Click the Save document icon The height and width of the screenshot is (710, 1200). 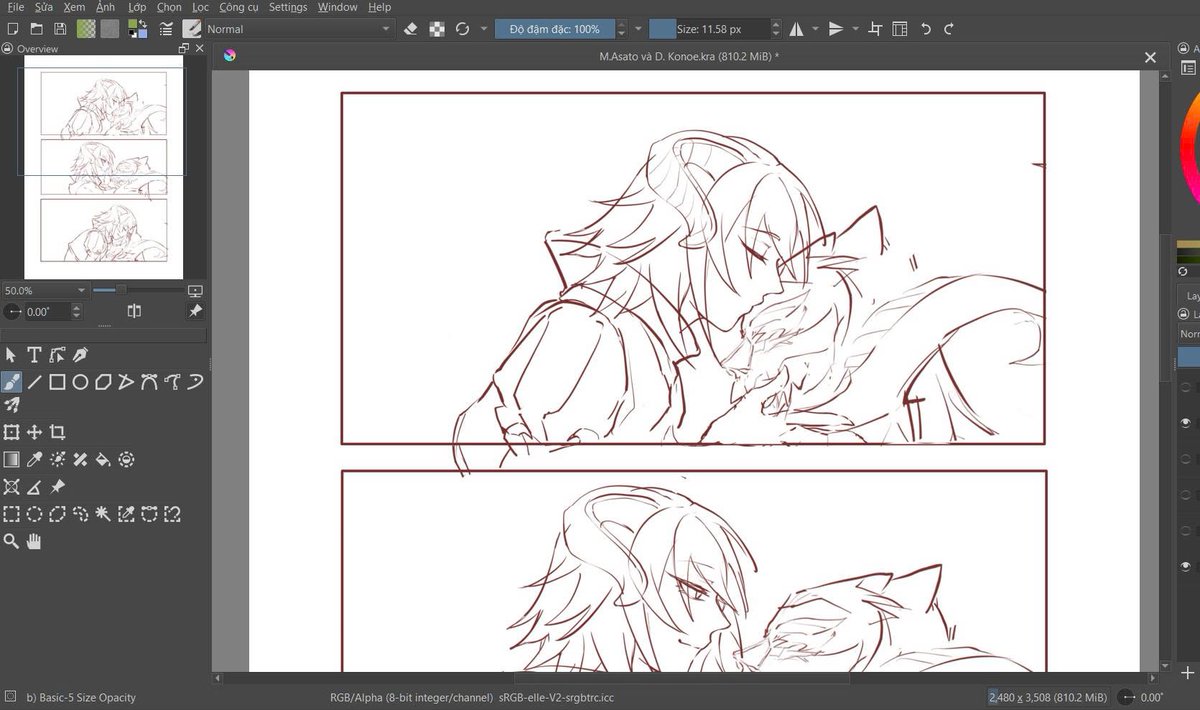[x=60, y=29]
